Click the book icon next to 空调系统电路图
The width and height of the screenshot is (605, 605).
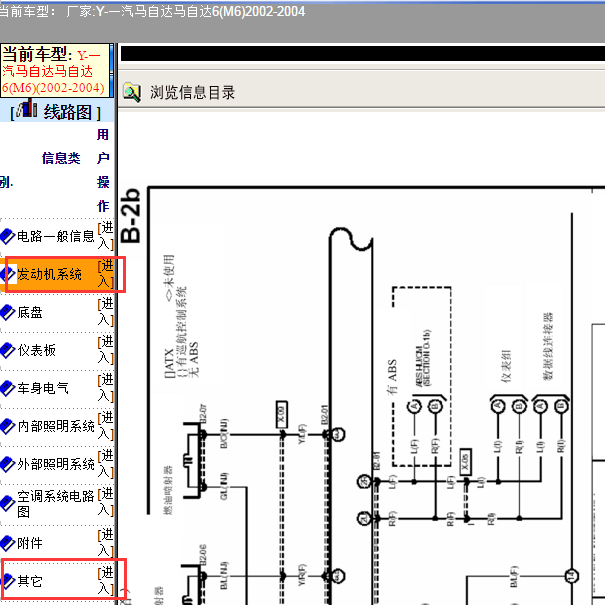click(7, 504)
